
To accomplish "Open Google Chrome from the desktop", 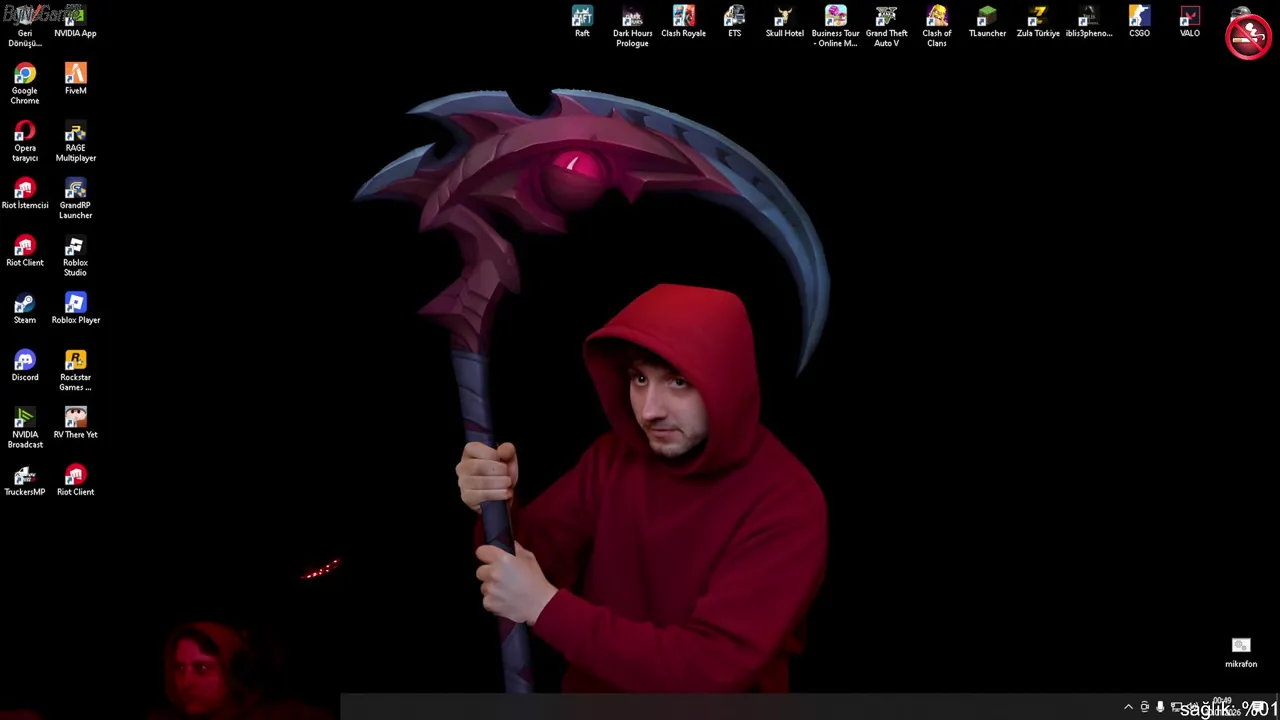I will click(x=25, y=84).
